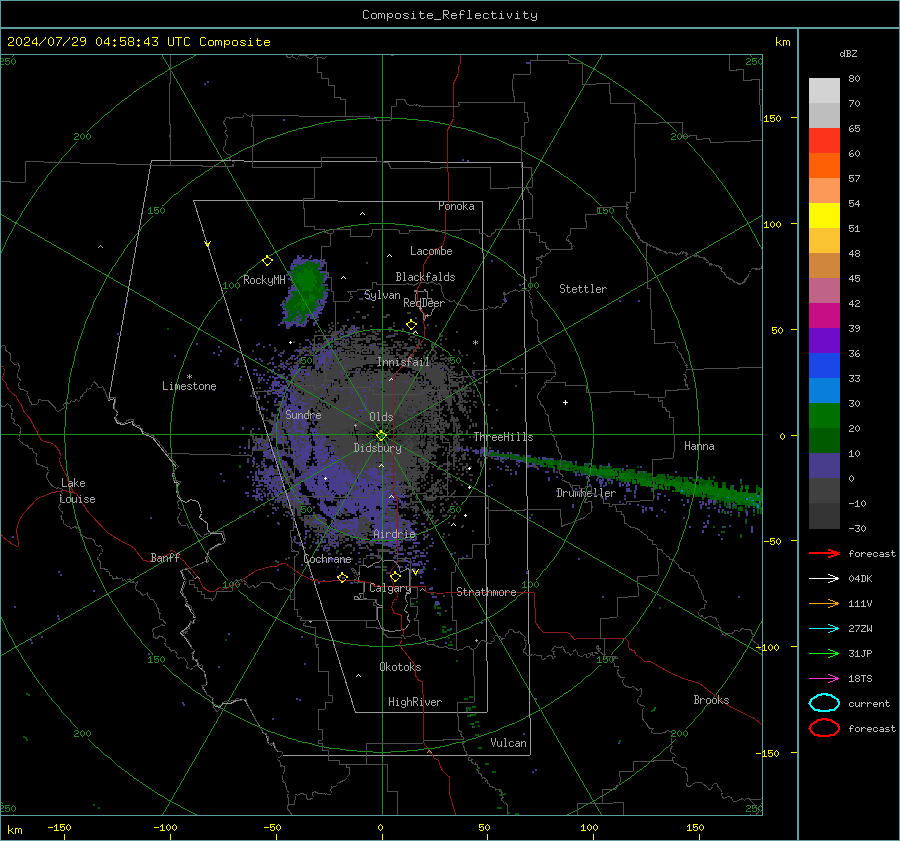The image size is (900, 841).
Task: Select the magenta swatch between 42 and 39 dBZ
Action: tap(824, 316)
